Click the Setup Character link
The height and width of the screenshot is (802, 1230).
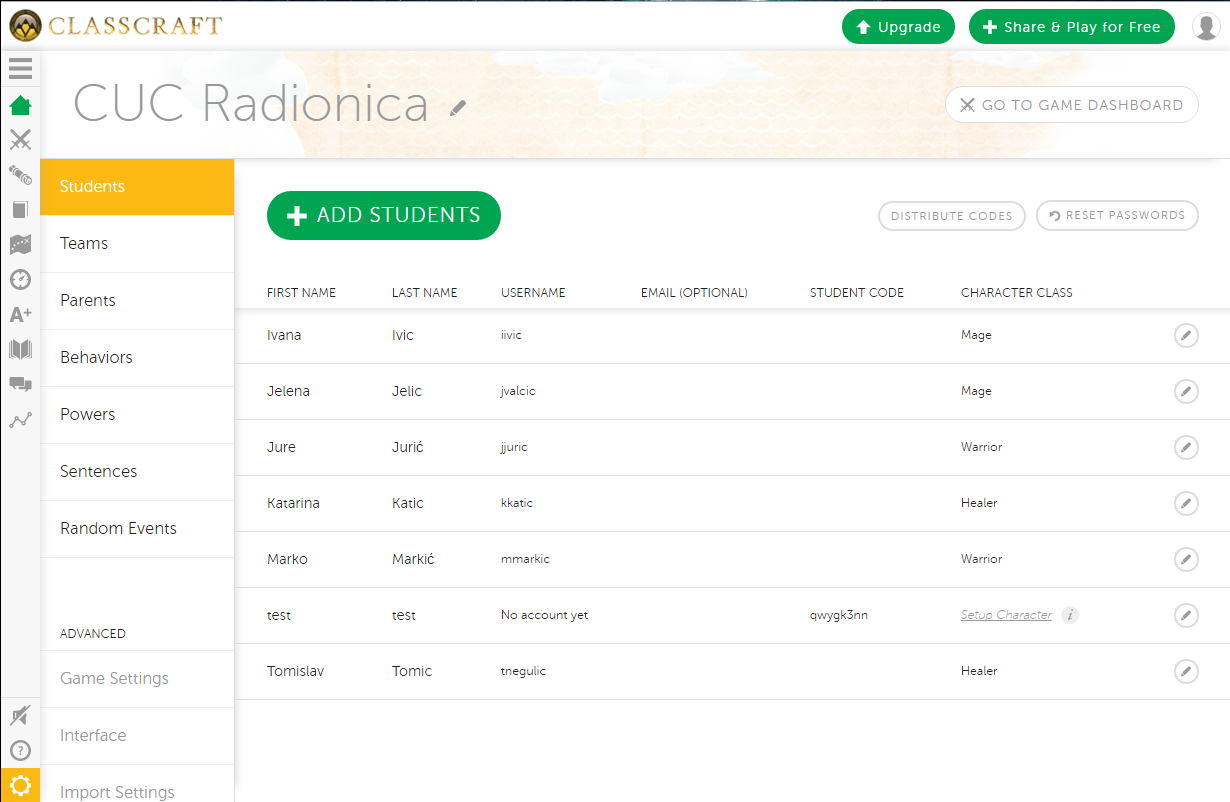tap(1006, 615)
